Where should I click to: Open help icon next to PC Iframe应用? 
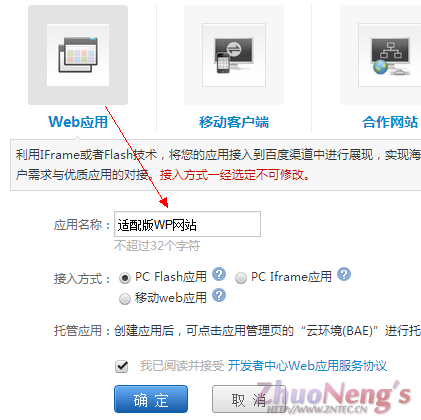pos(344,274)
